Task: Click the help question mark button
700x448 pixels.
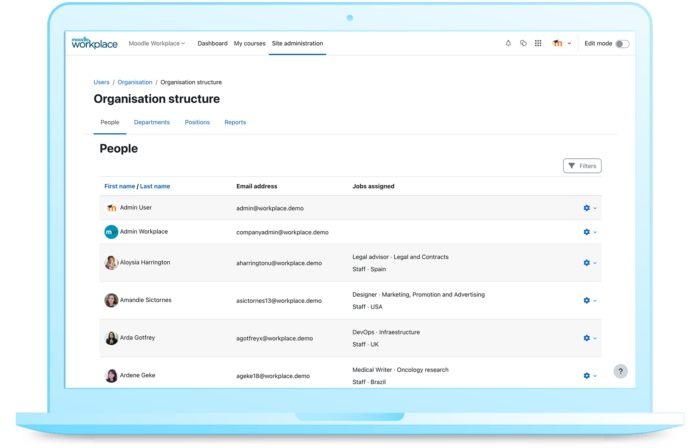Action: [620, 371]
